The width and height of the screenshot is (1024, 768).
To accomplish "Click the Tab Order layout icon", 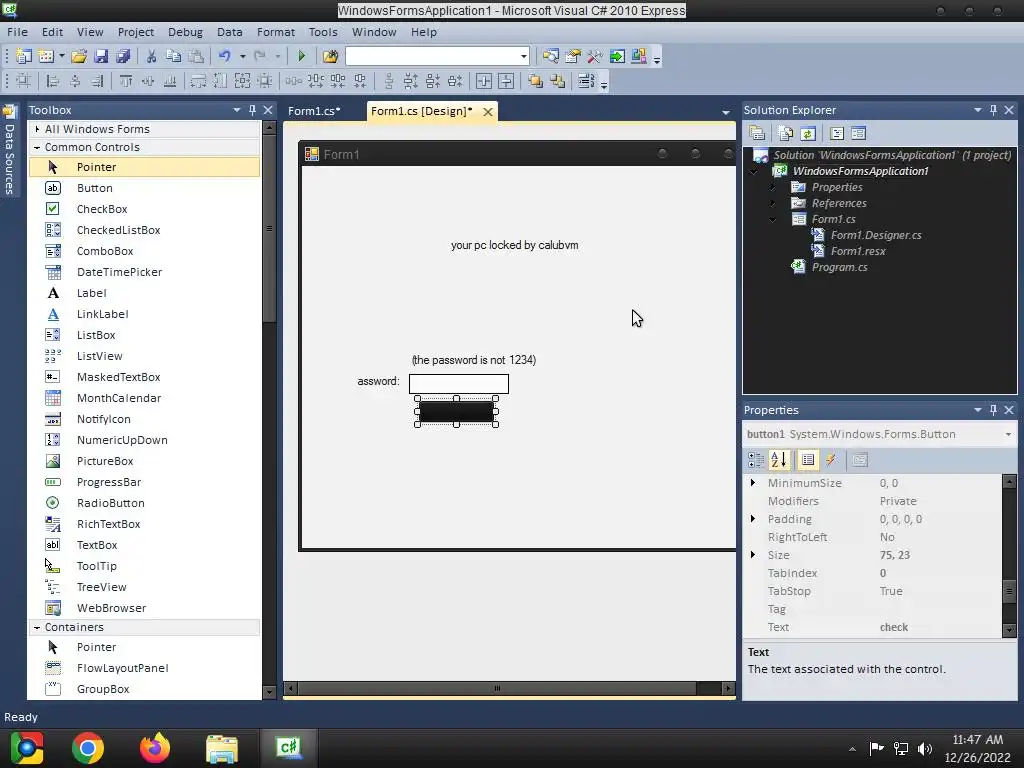I will point(586,81).
